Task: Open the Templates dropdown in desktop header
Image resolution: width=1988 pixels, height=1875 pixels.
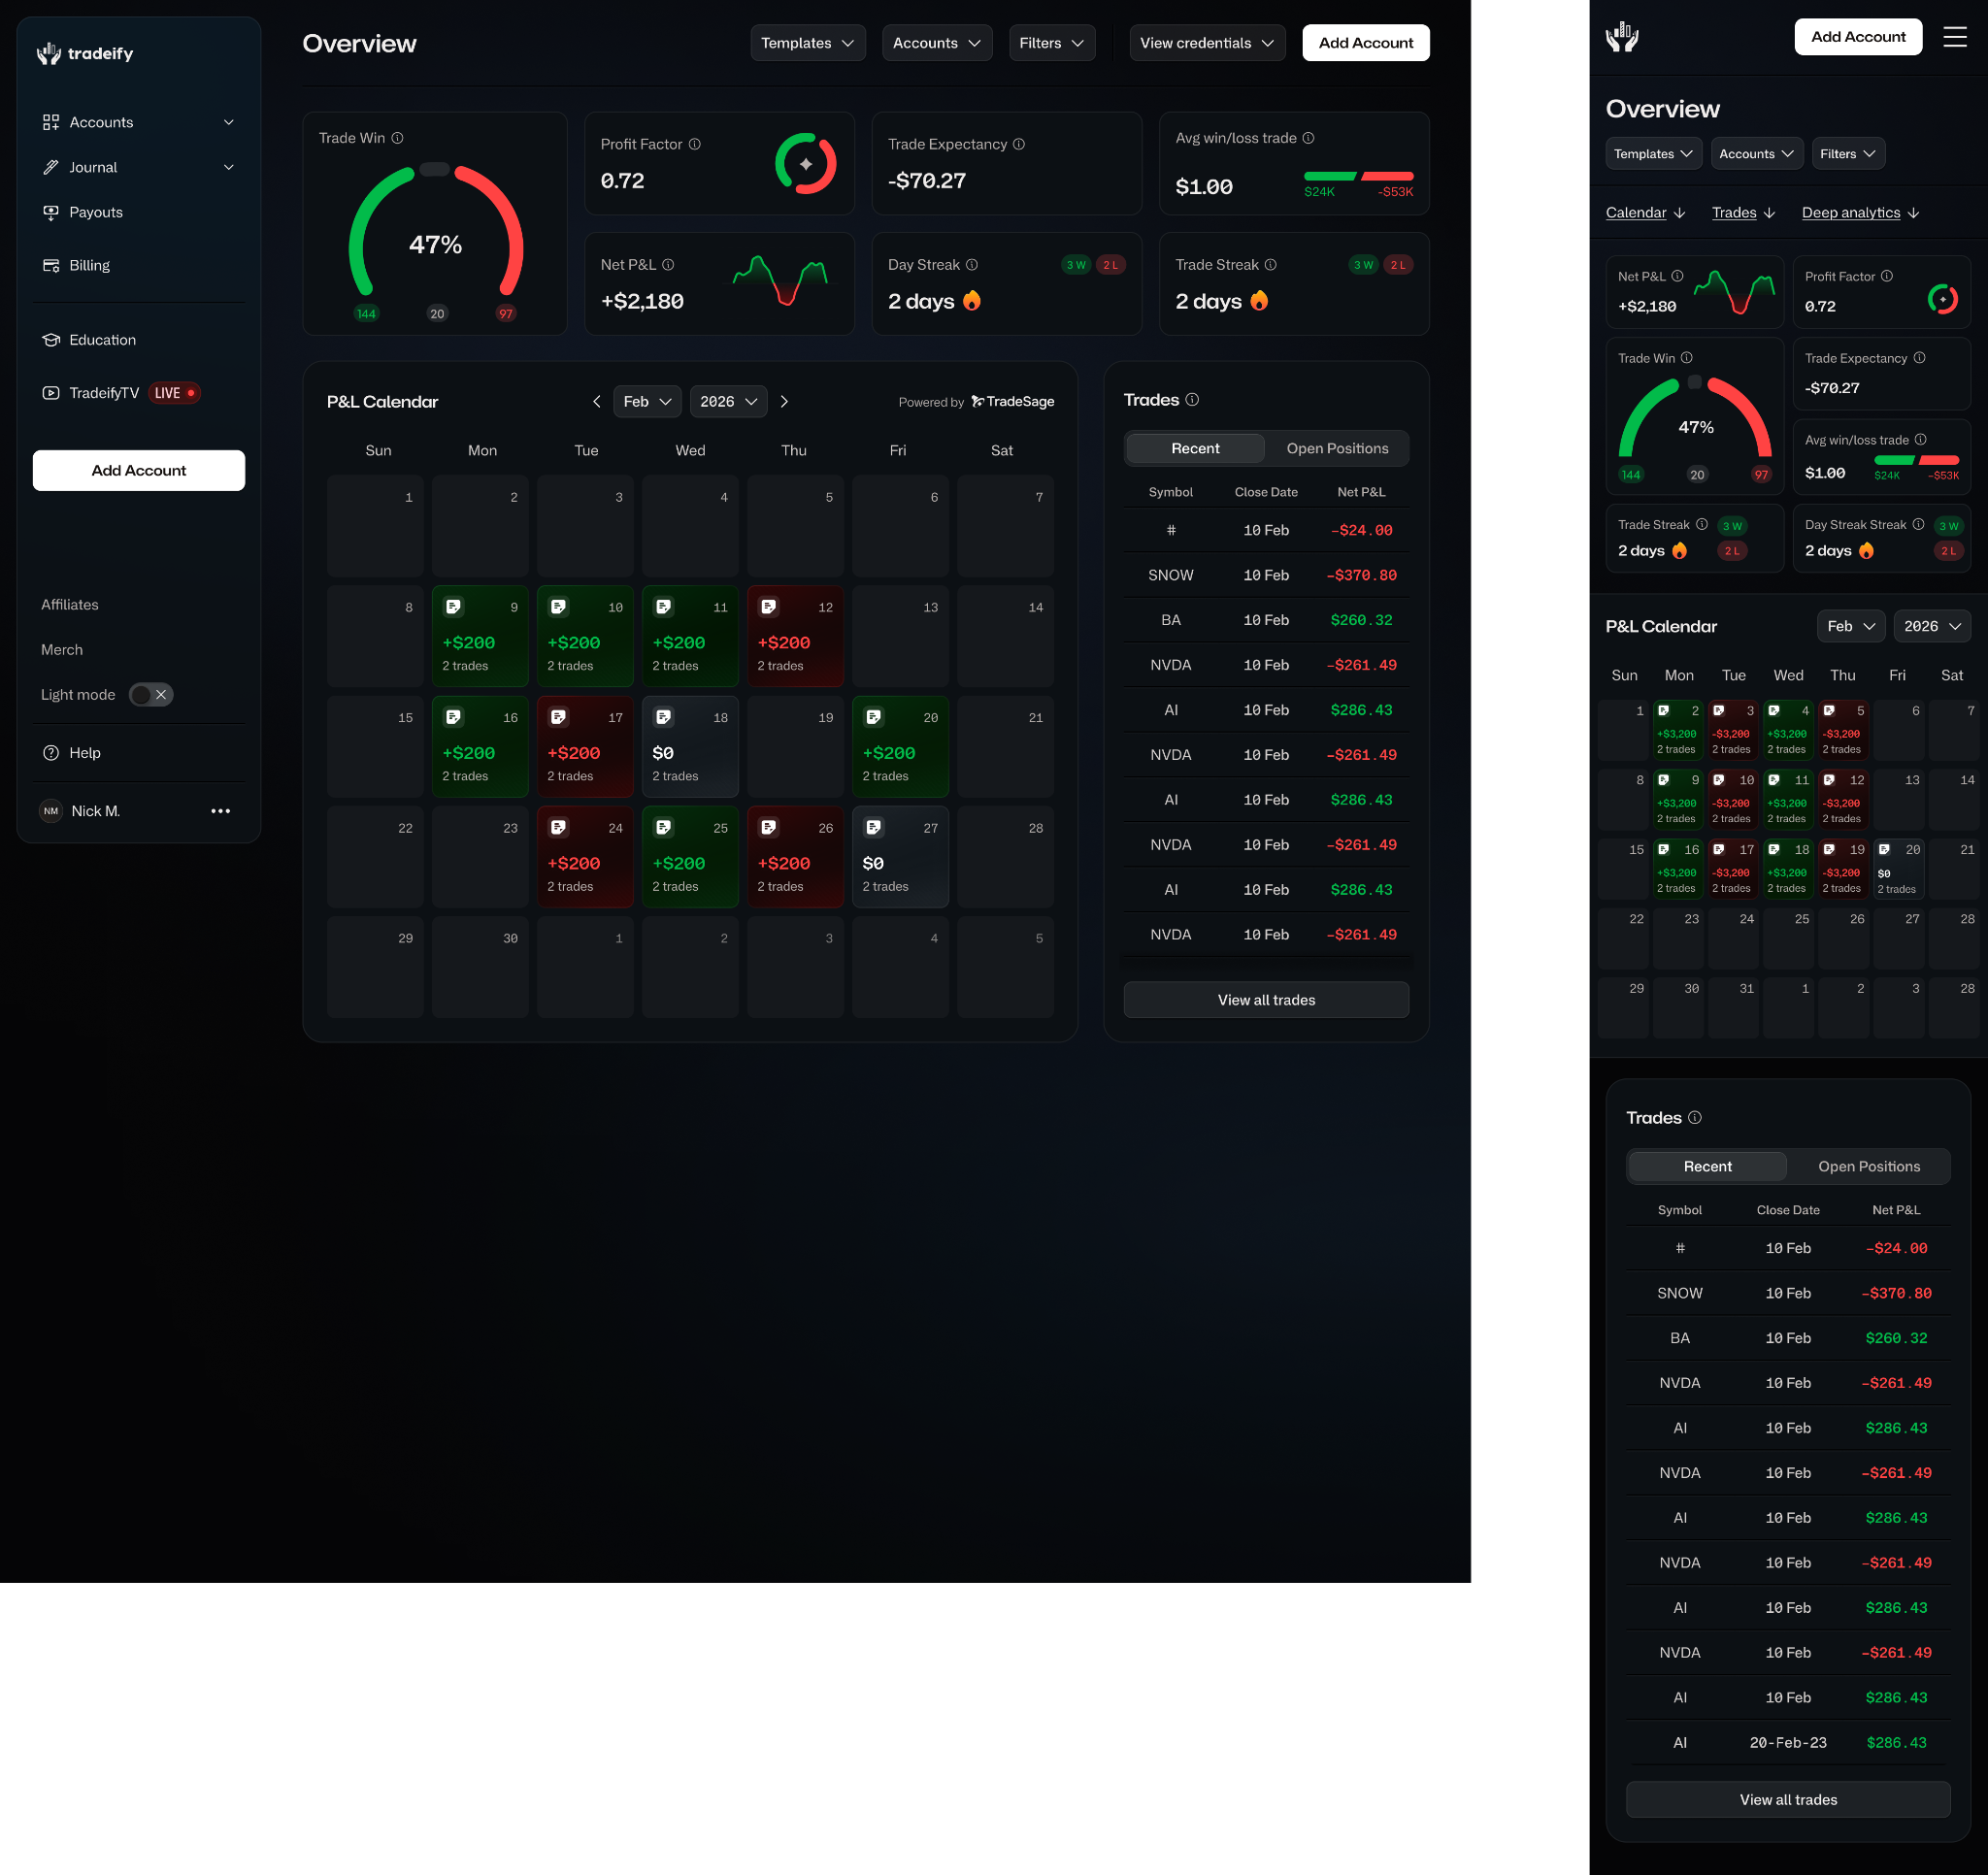Action: click(808, 43)
